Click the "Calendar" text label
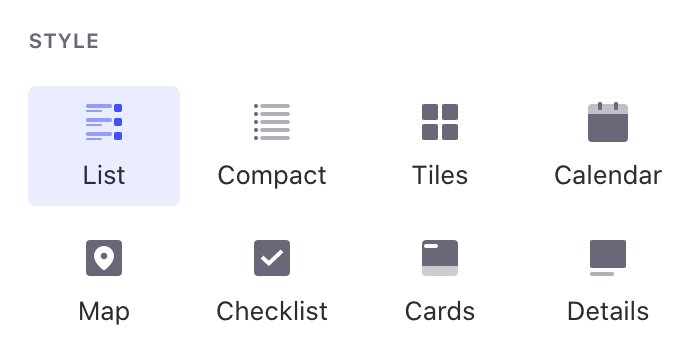 608,175
